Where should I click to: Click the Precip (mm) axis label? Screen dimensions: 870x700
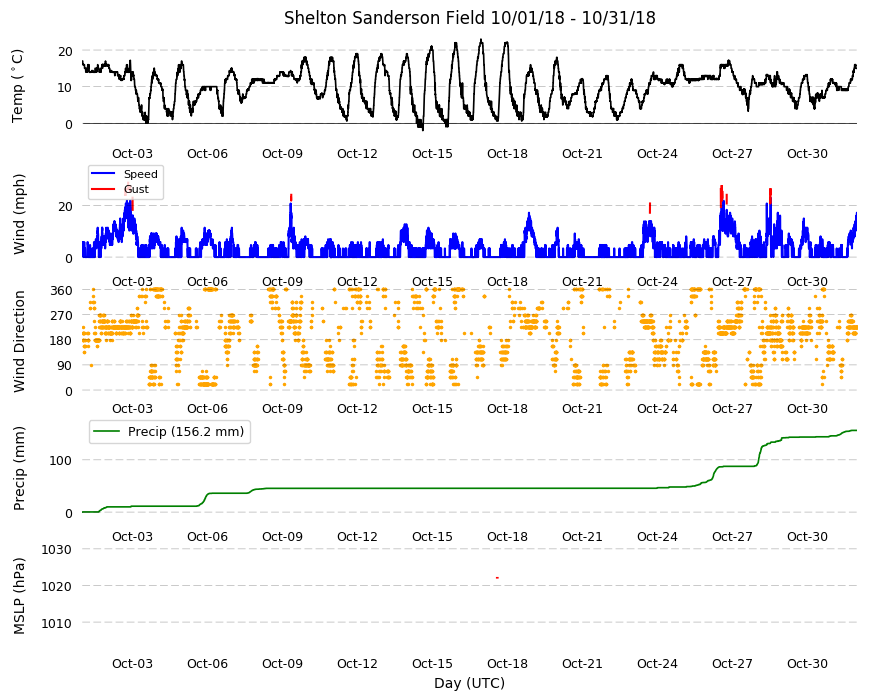tap(19, 468)
